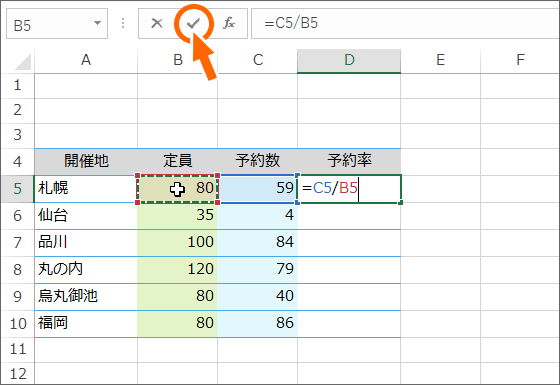Select row 1 header

coord(18,86)
